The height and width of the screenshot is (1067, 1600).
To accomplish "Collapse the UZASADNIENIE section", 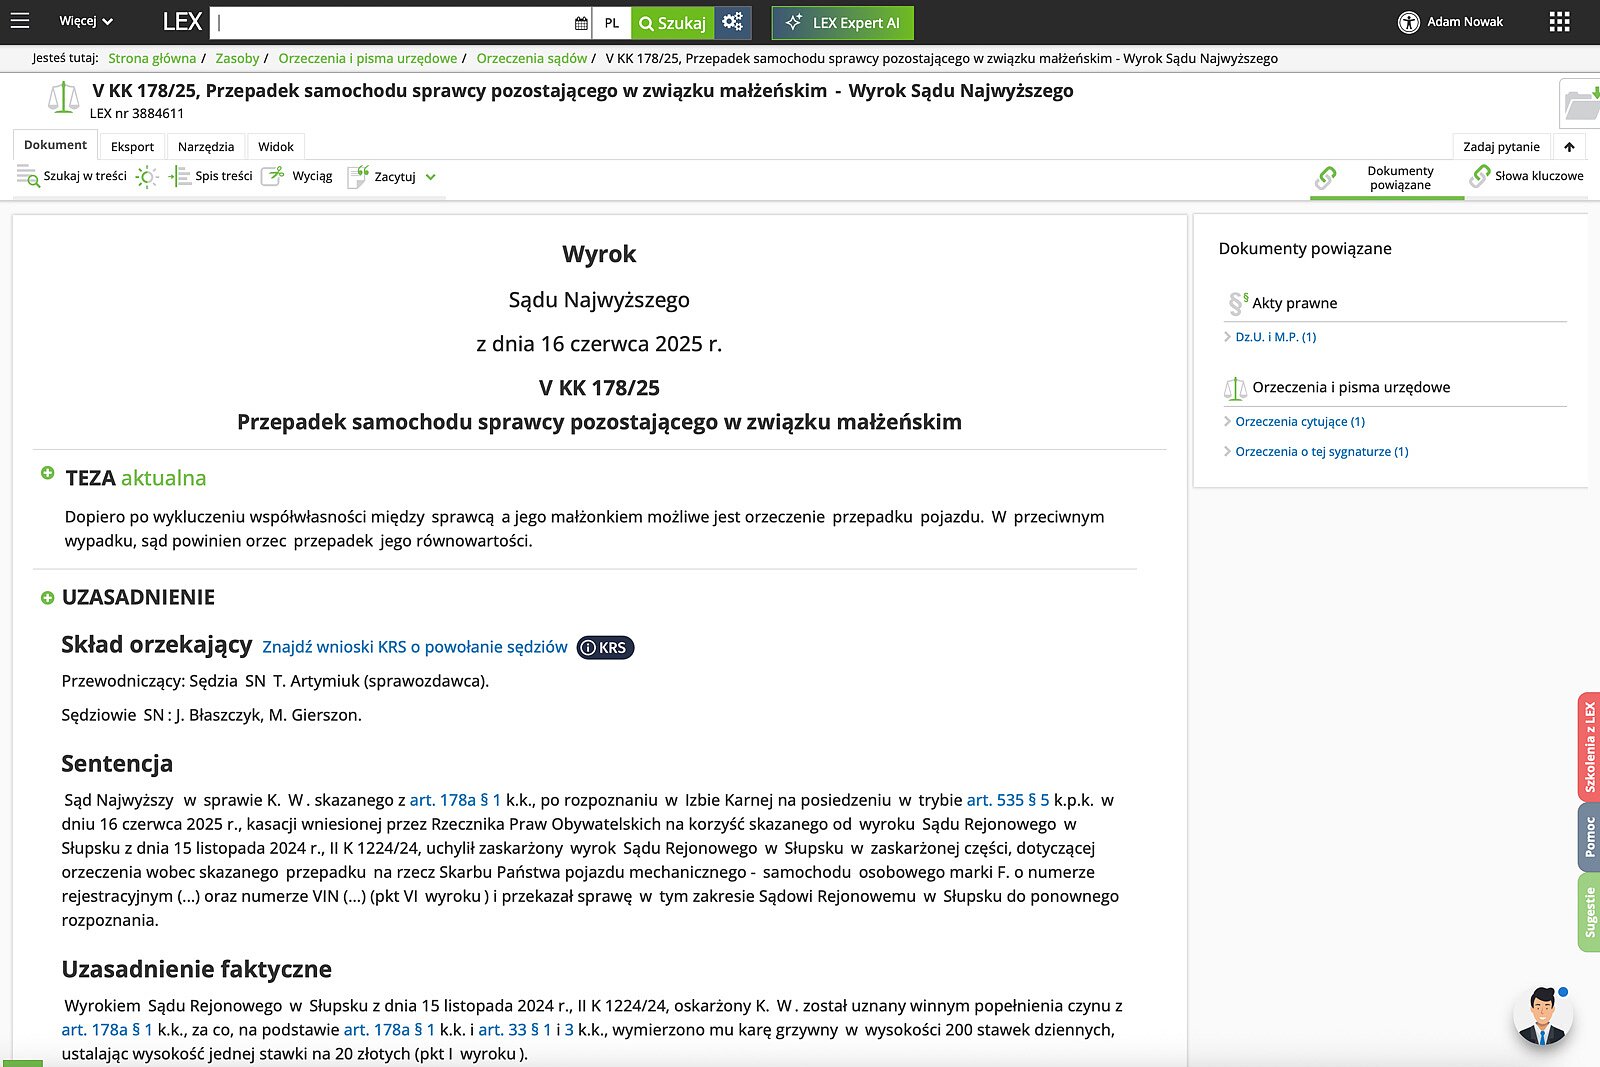I will 47,598.
